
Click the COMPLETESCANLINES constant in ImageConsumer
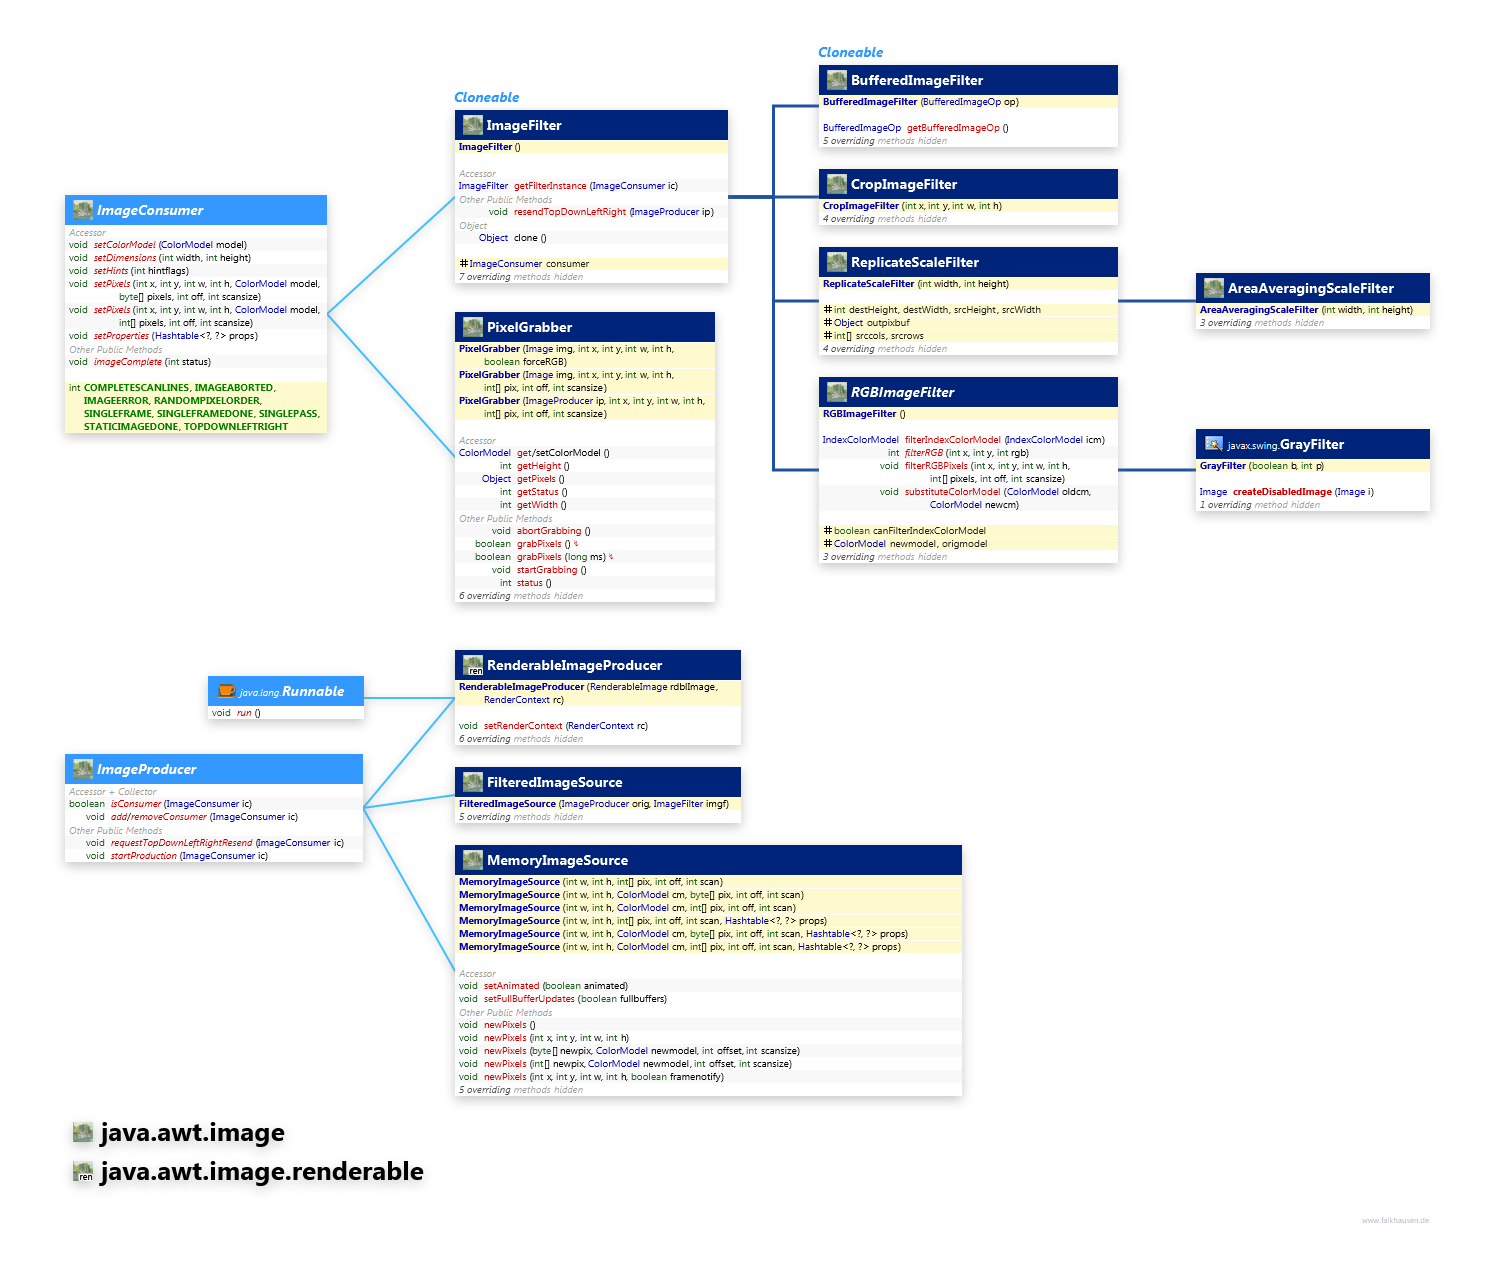coord(137,387)
